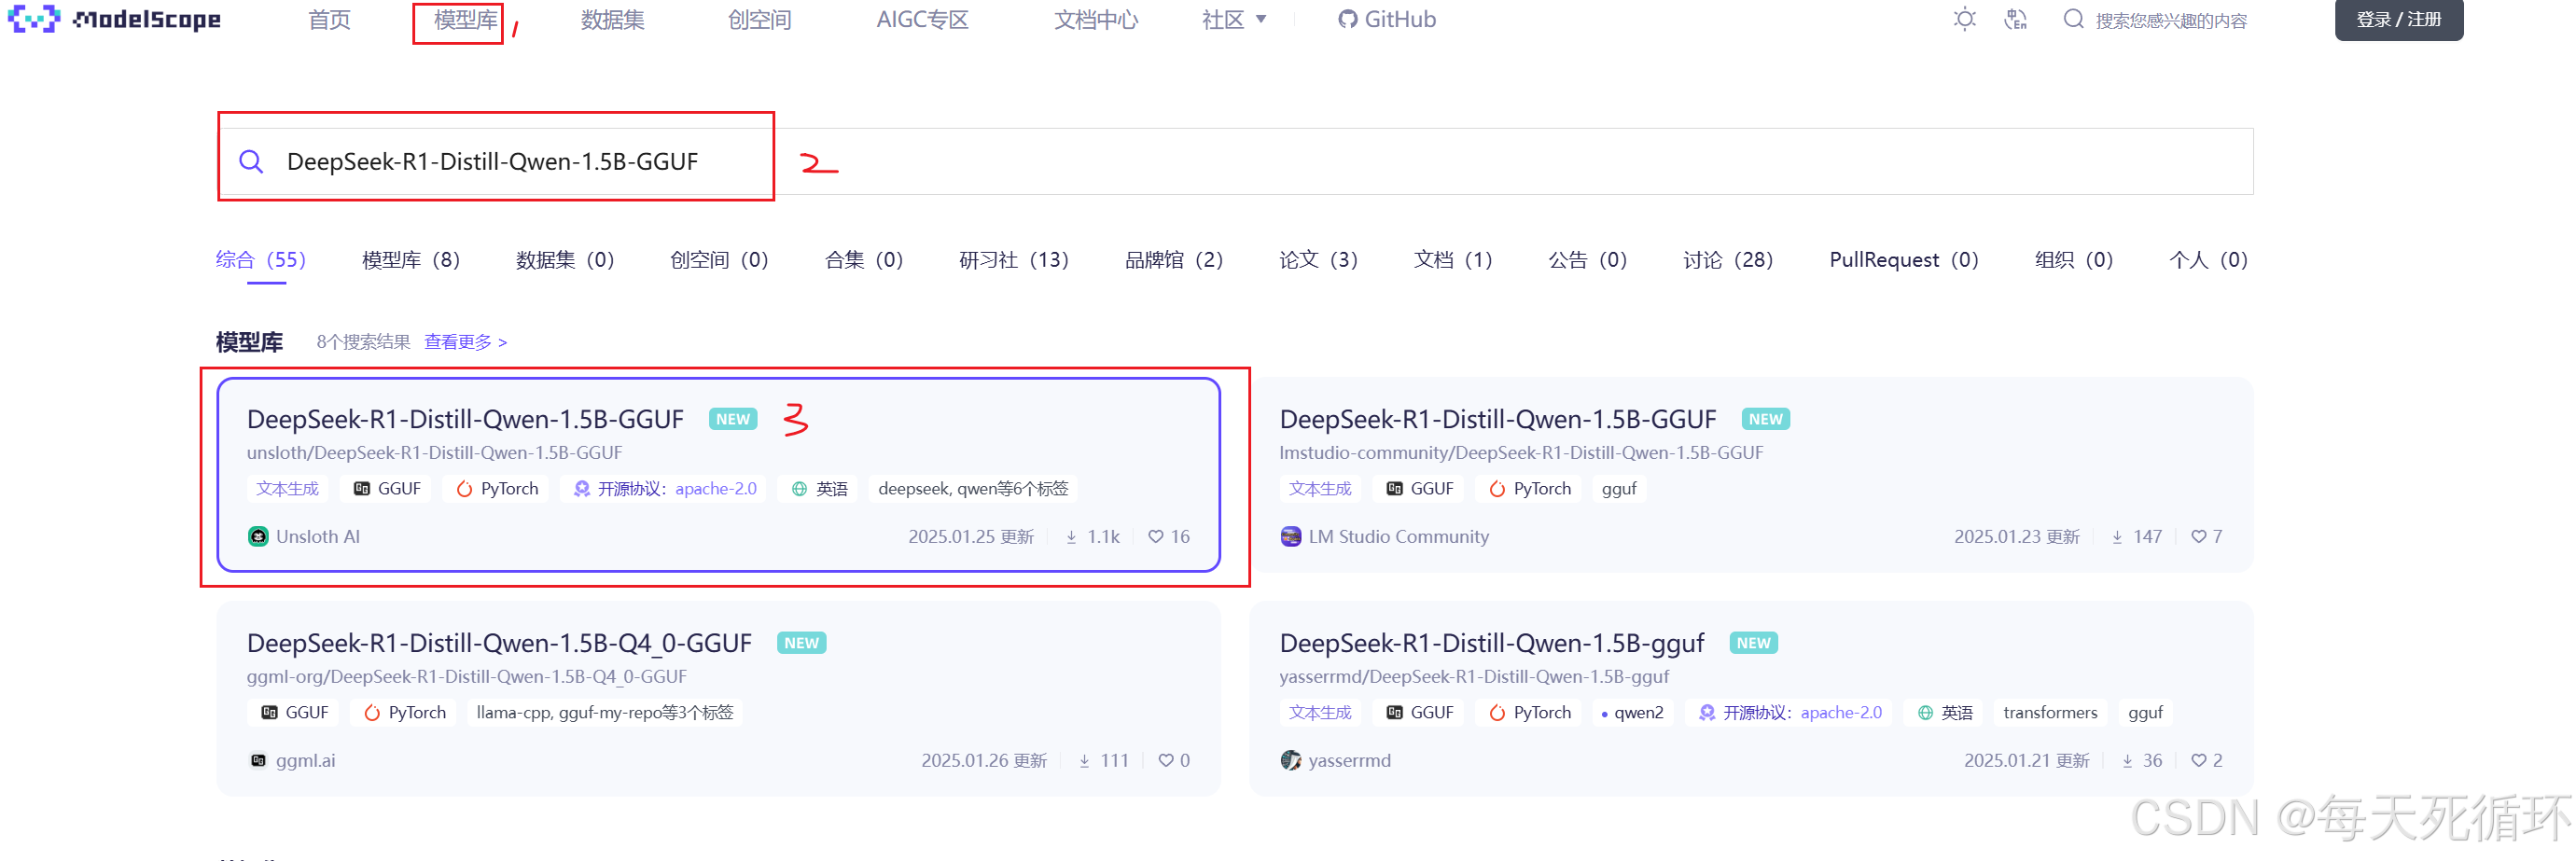Open 创空间 in top navigation
Screen dimensions: 2576x861
[759, 19]
